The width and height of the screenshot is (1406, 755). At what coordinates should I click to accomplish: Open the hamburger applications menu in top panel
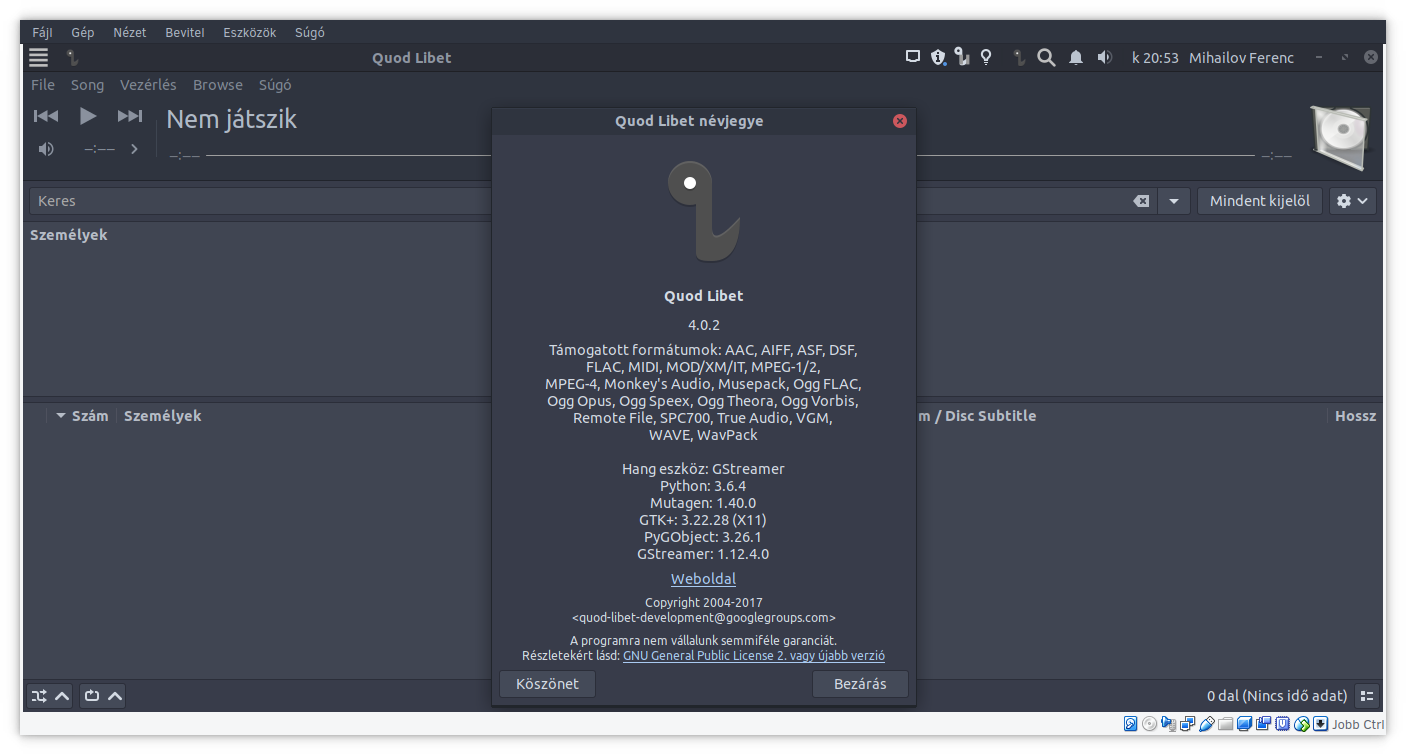point(38,58)
